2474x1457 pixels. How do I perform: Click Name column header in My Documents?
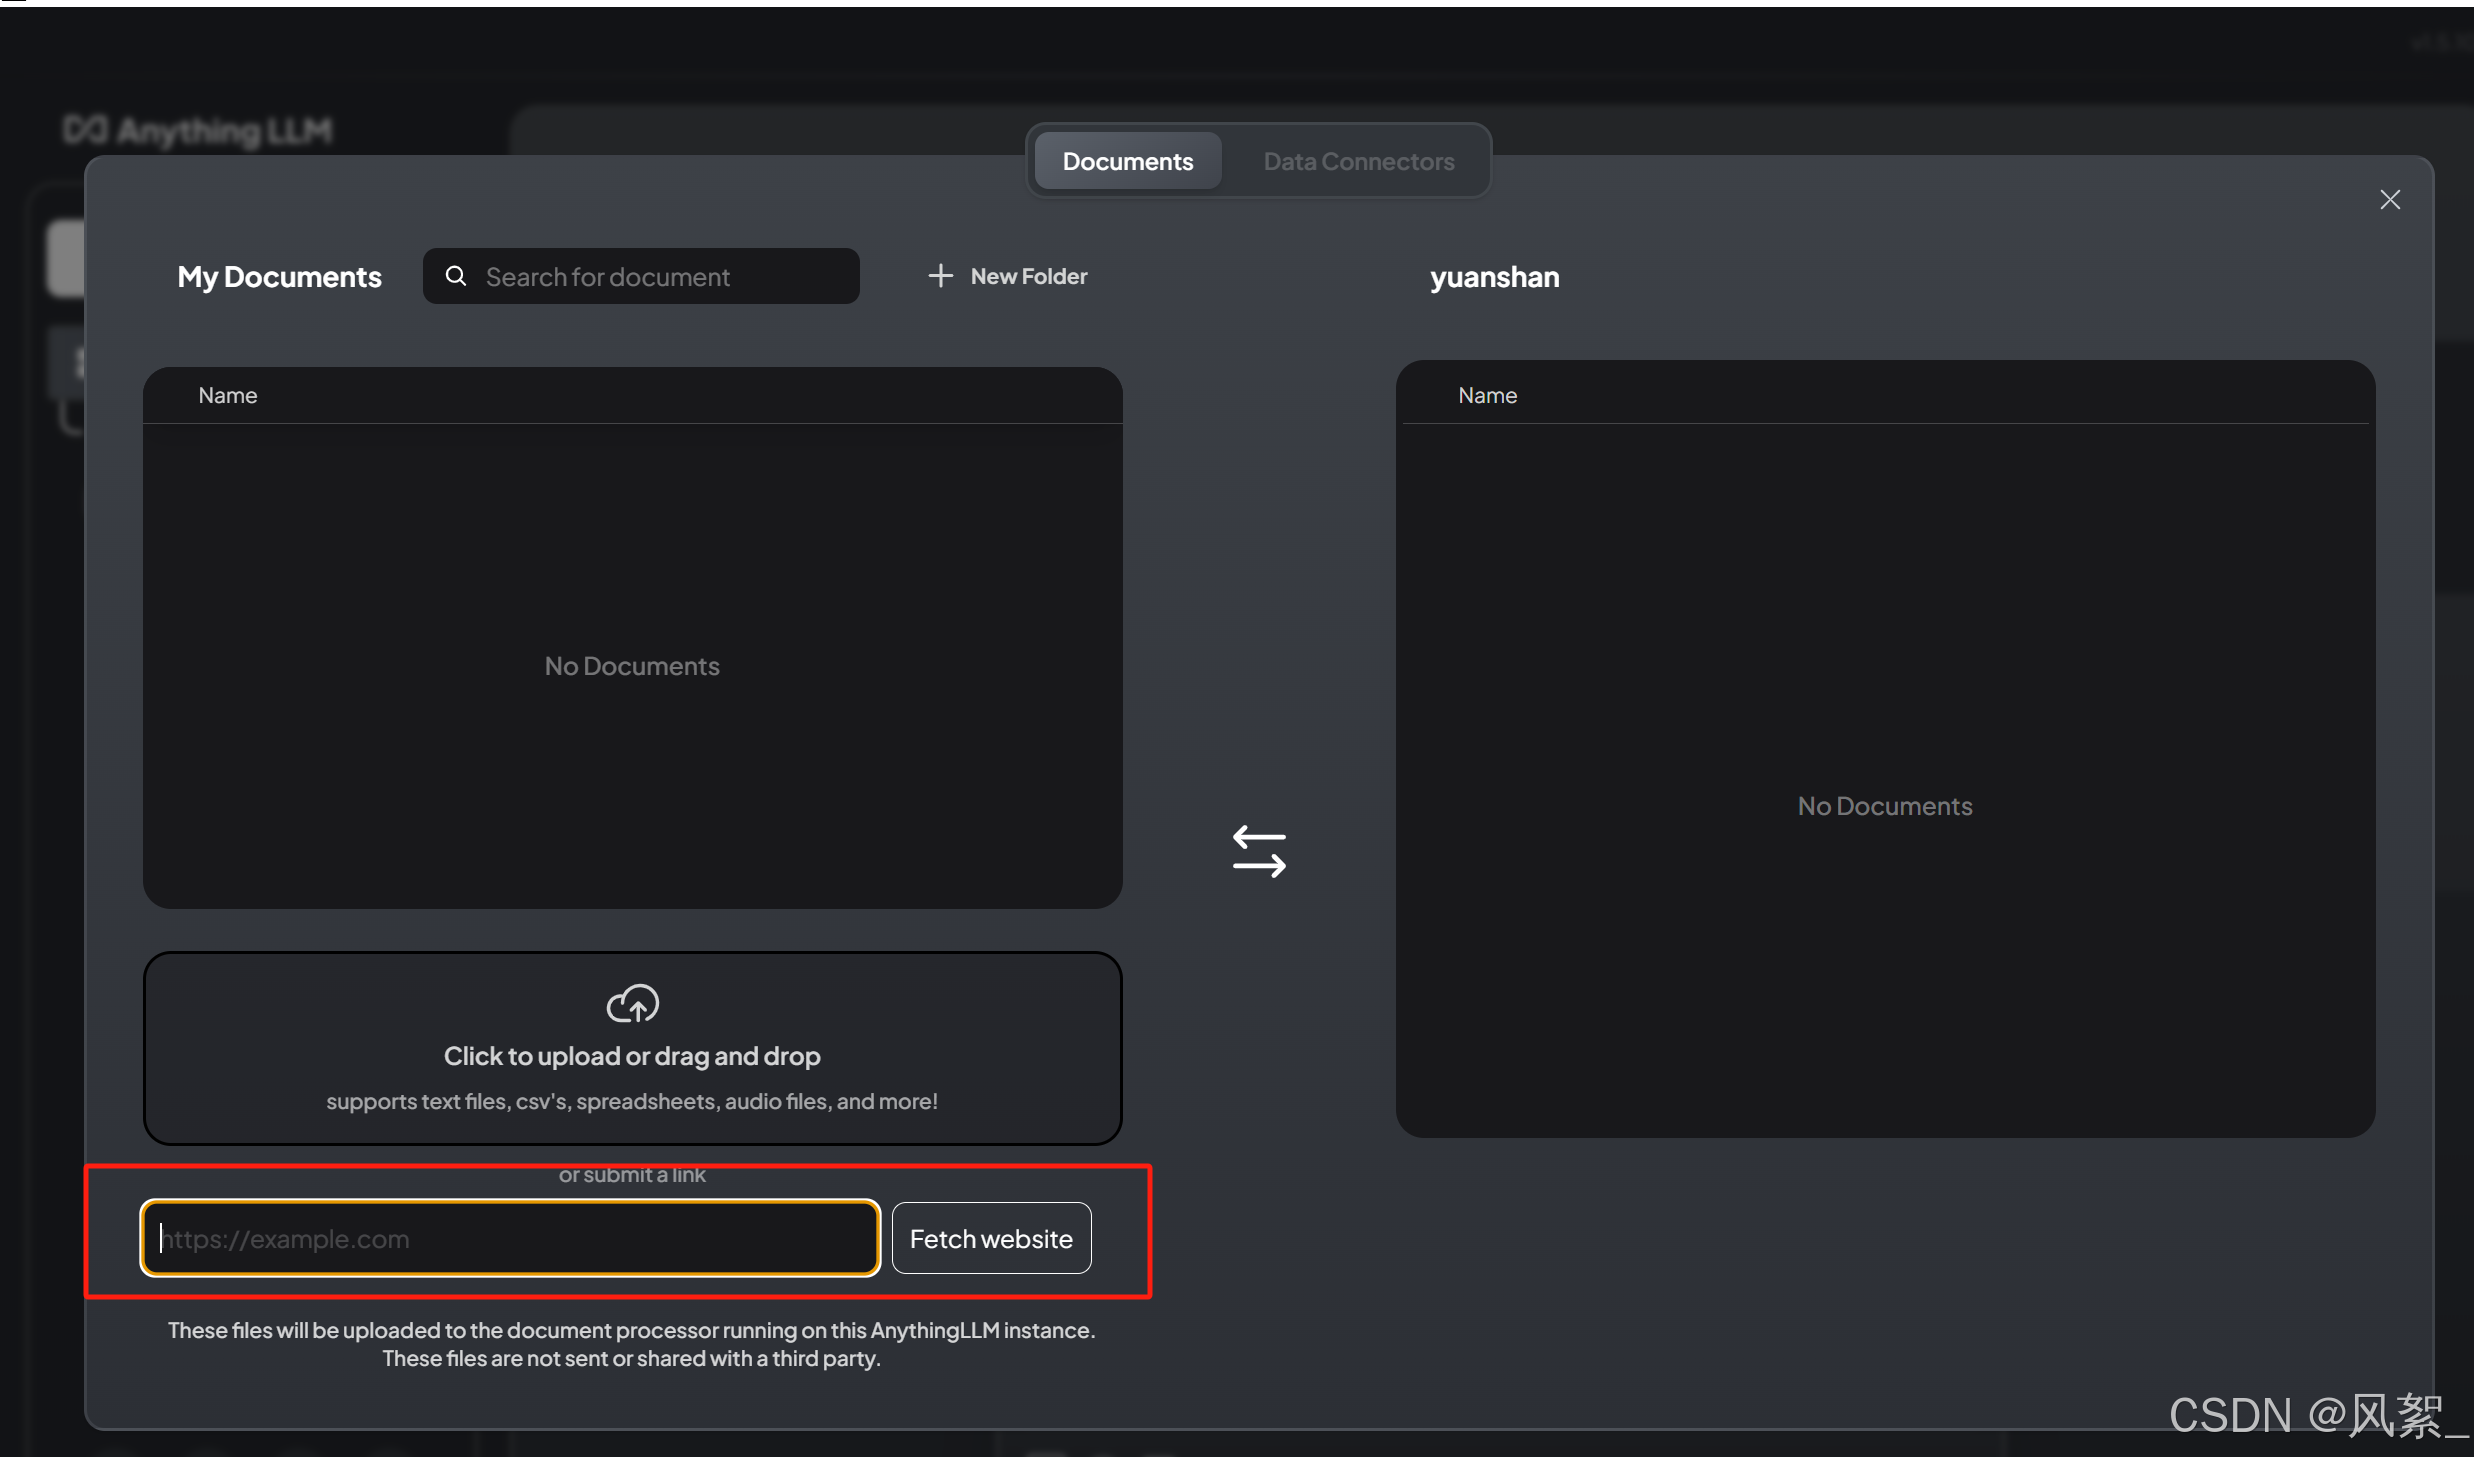click(x=227, y=395)
